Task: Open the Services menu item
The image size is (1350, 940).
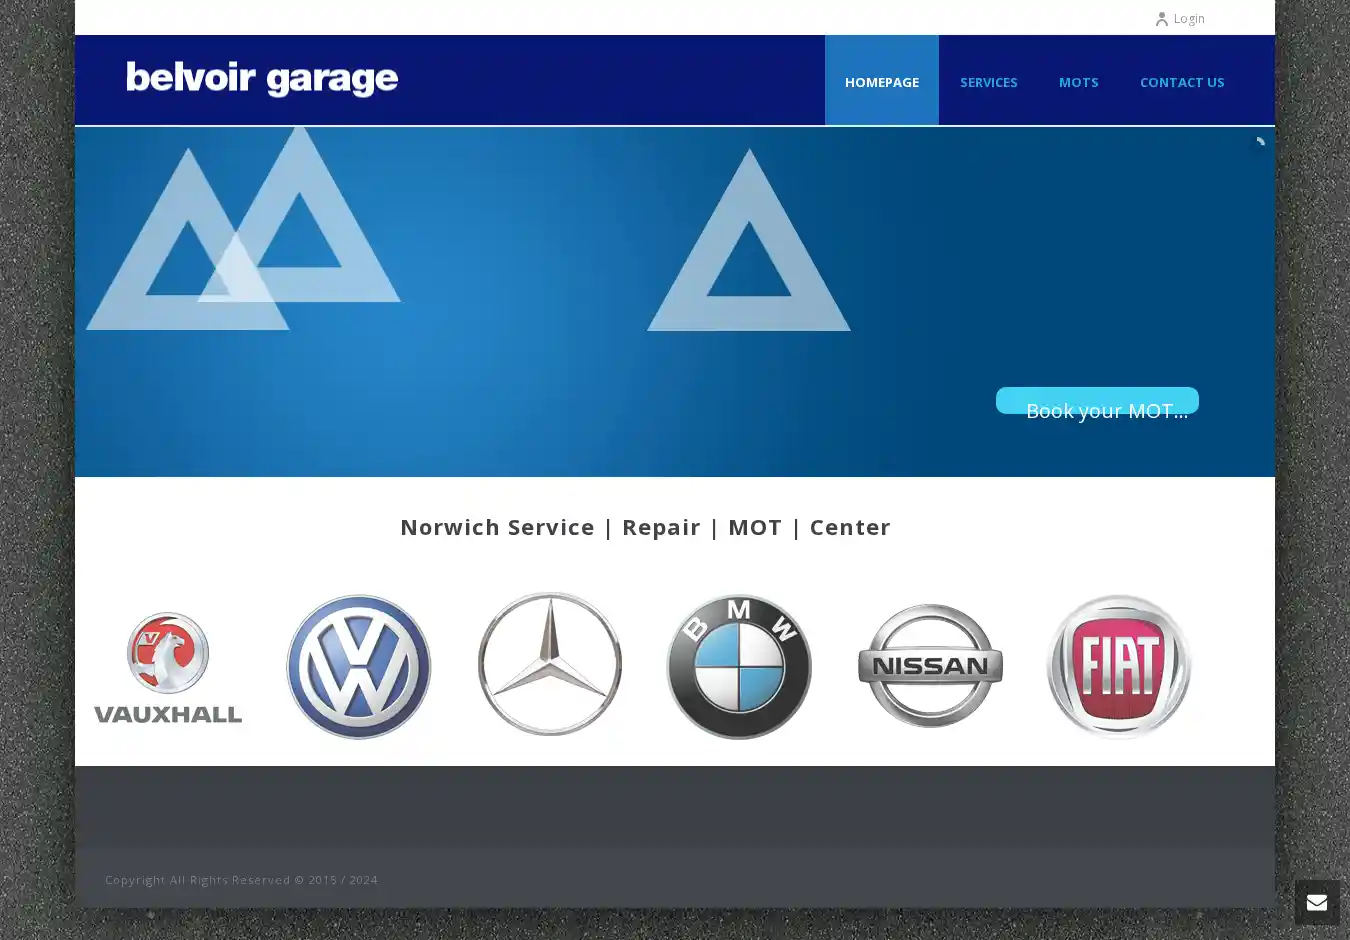Action: point(988,82)
